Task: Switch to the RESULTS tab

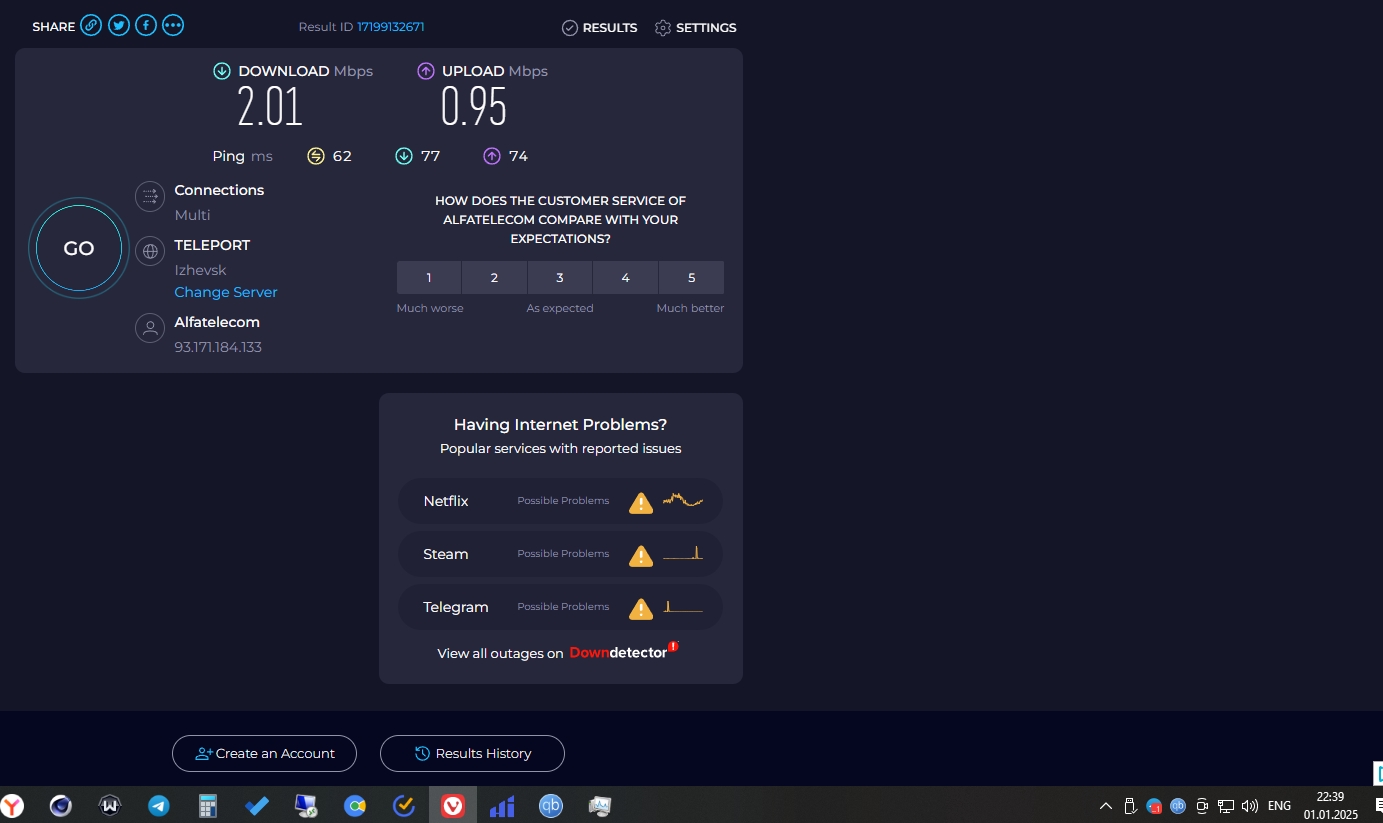Action: click(x=599, y=28)
